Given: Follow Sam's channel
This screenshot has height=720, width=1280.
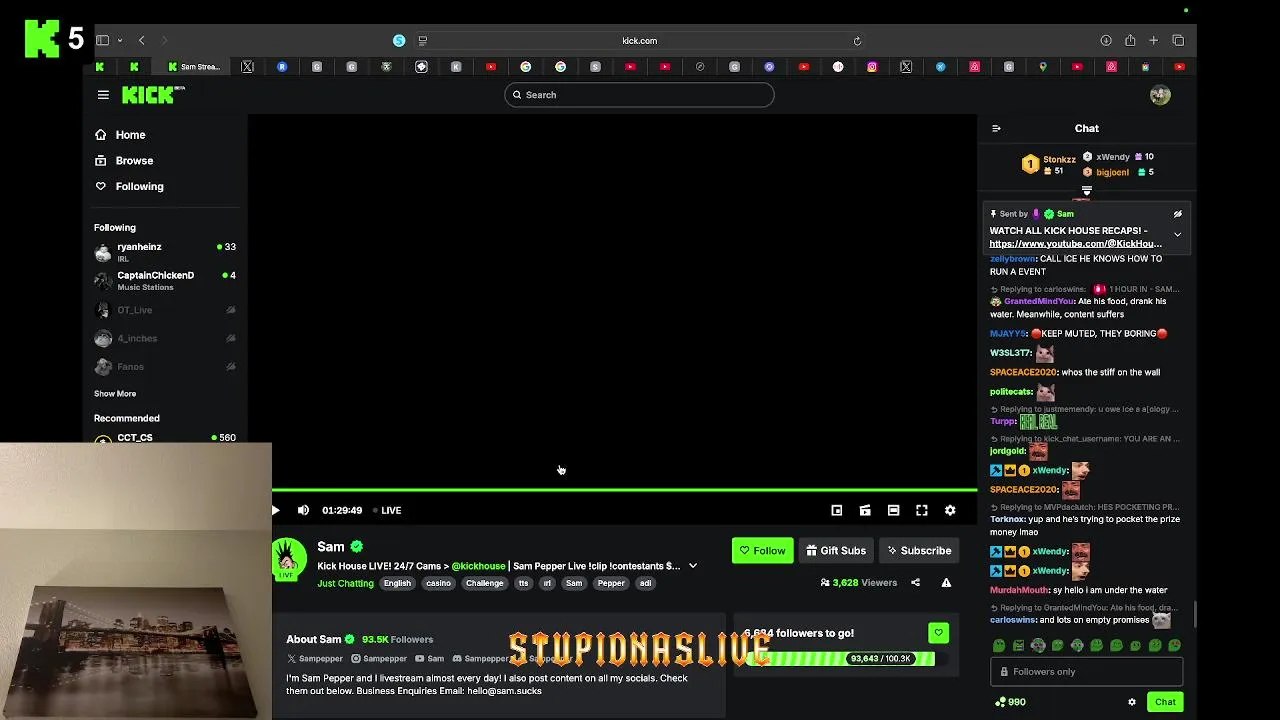Looking at the screenshot, I should pos(762,551).
